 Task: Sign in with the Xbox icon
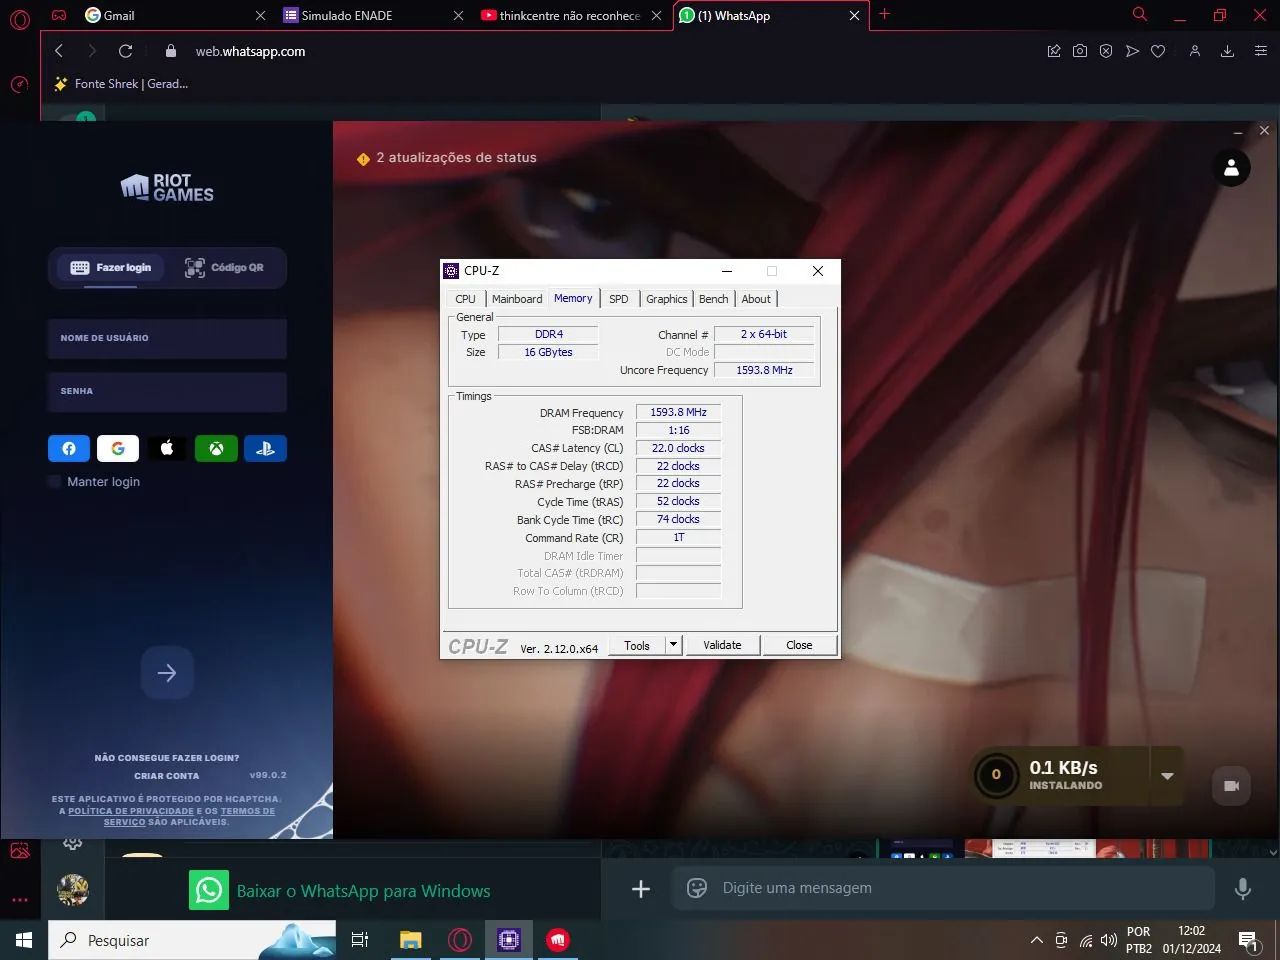(216, 448)
